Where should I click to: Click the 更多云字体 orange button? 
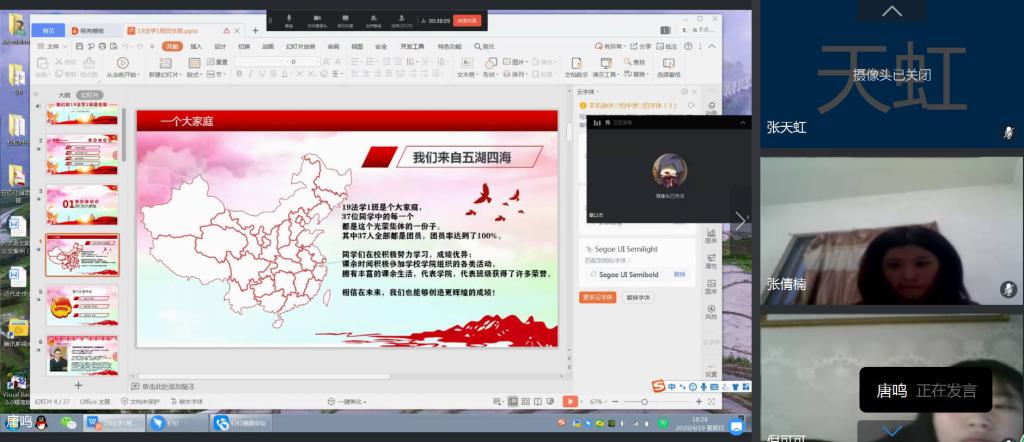pyautogui.click(x=596, y=297)
